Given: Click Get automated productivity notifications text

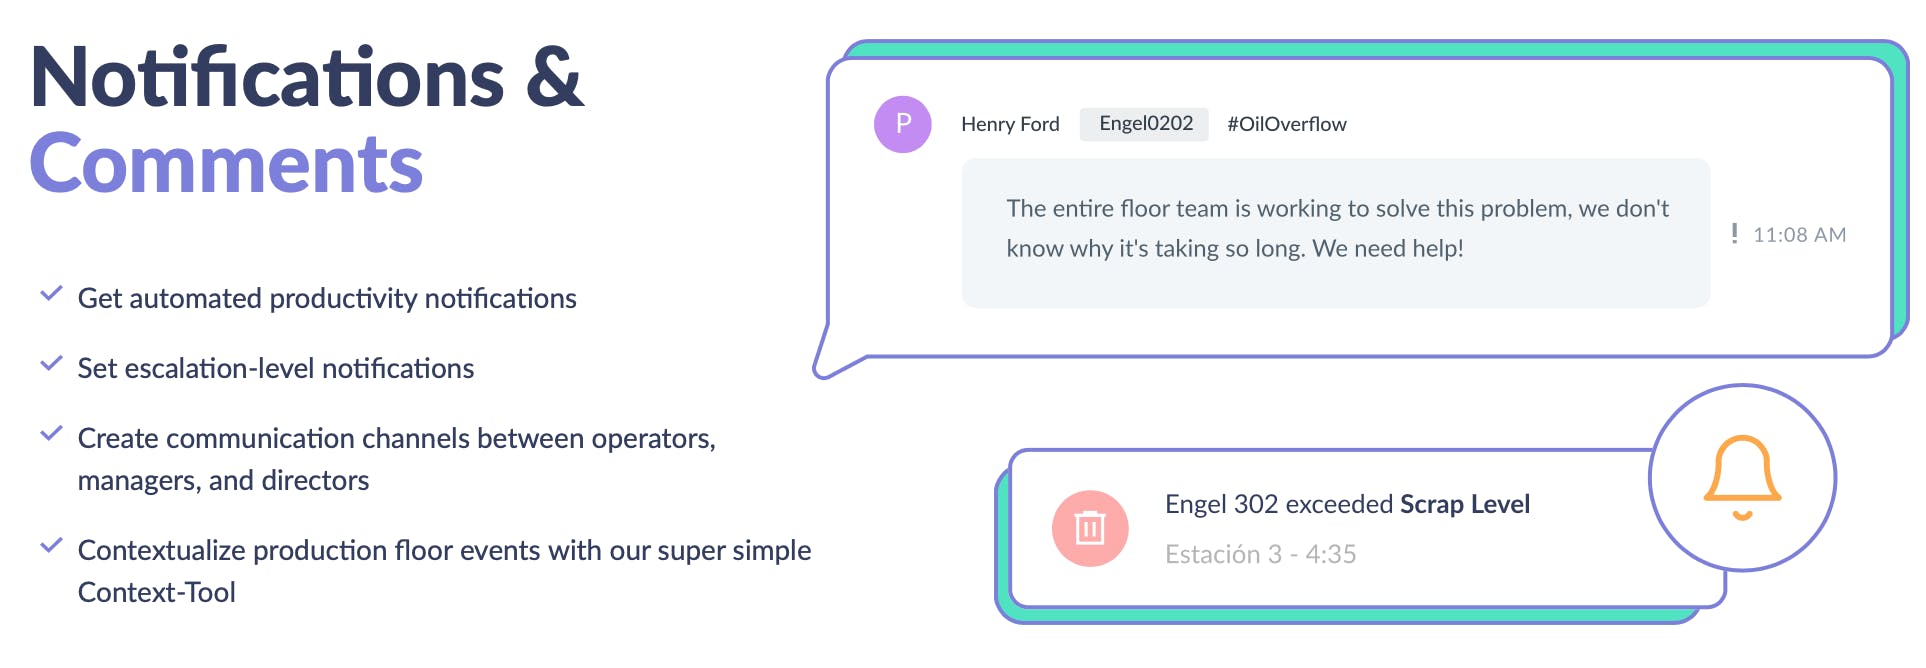Looking at the screenshot, I should coord(327,299).
